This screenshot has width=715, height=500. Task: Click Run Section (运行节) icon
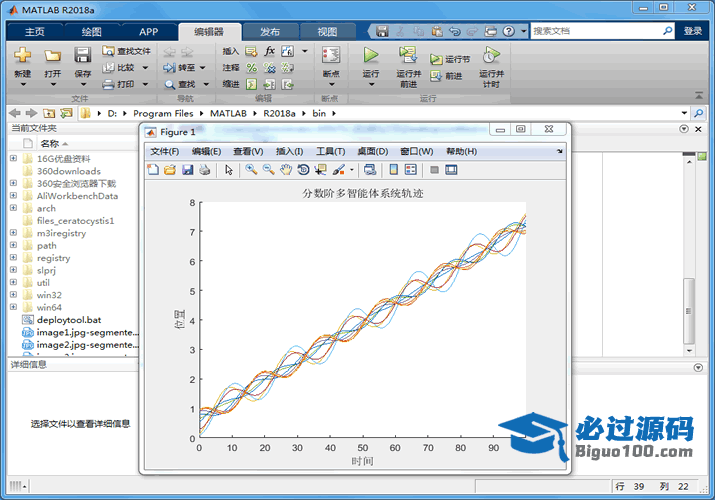(x=435, y=59)
